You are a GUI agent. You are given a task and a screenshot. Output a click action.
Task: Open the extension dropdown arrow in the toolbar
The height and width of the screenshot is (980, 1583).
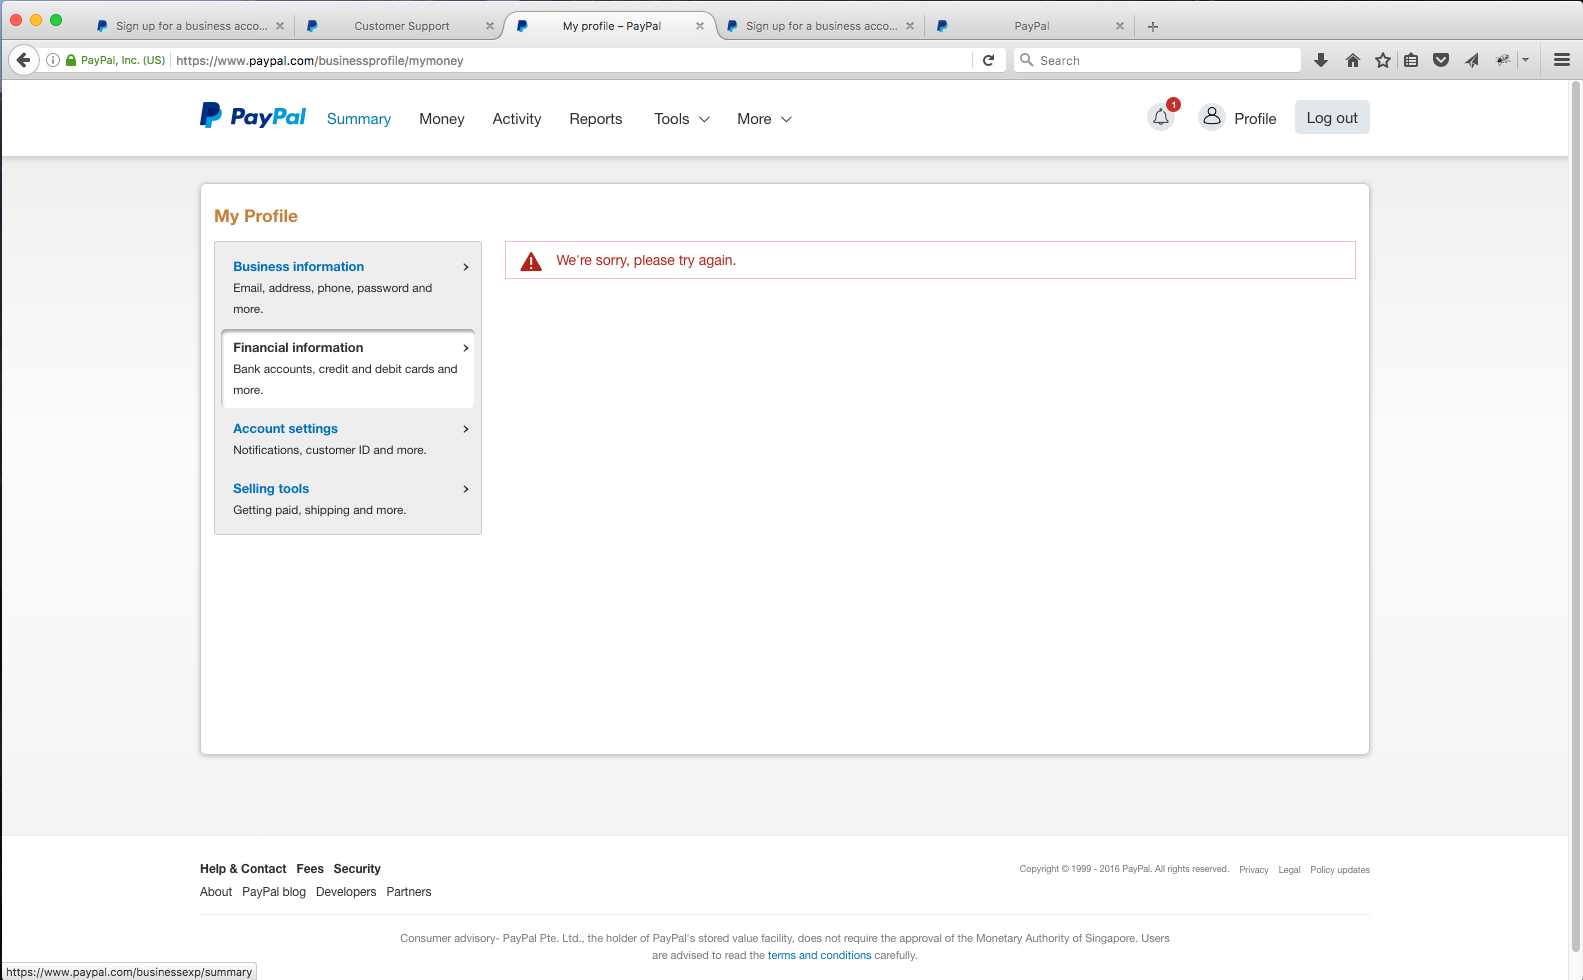click(1526, 60)
